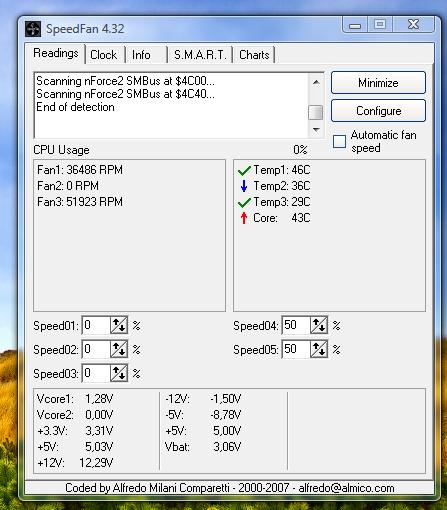Click the Speed01 percentage input field
This screenshot has width=447, height=510.
96,325
